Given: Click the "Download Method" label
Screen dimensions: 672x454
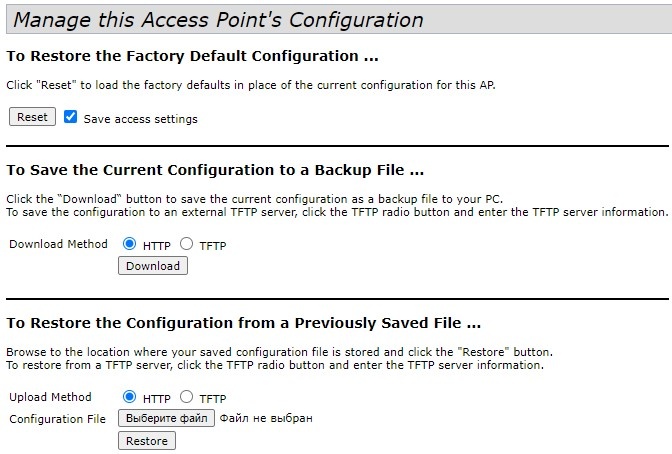Looking at the screenshot, I should pos(58,244).
